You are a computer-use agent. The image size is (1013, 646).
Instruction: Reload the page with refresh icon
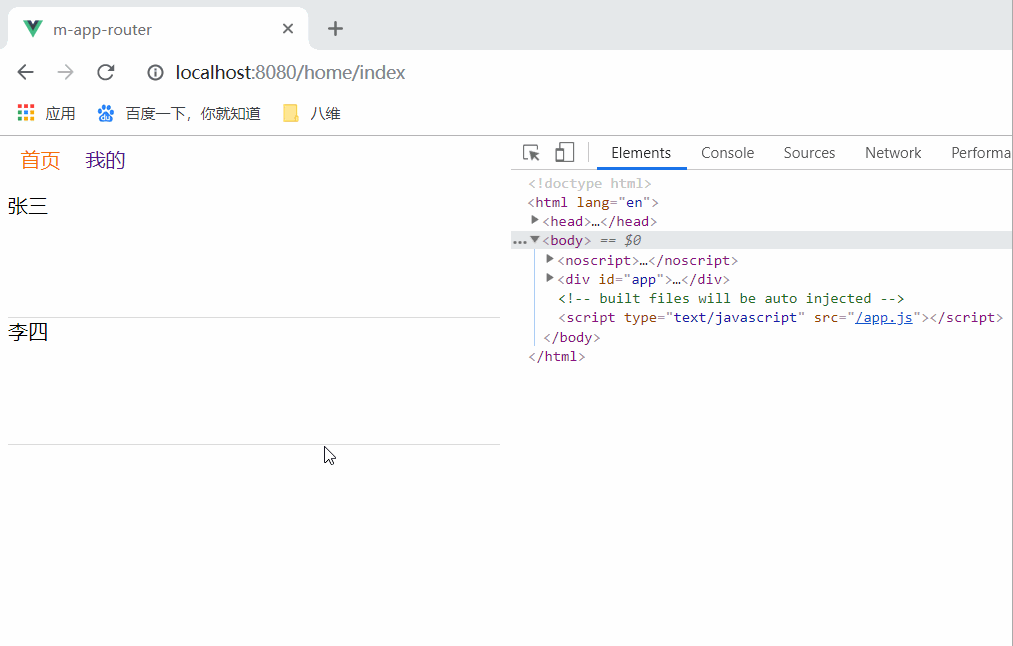[106, 72]
